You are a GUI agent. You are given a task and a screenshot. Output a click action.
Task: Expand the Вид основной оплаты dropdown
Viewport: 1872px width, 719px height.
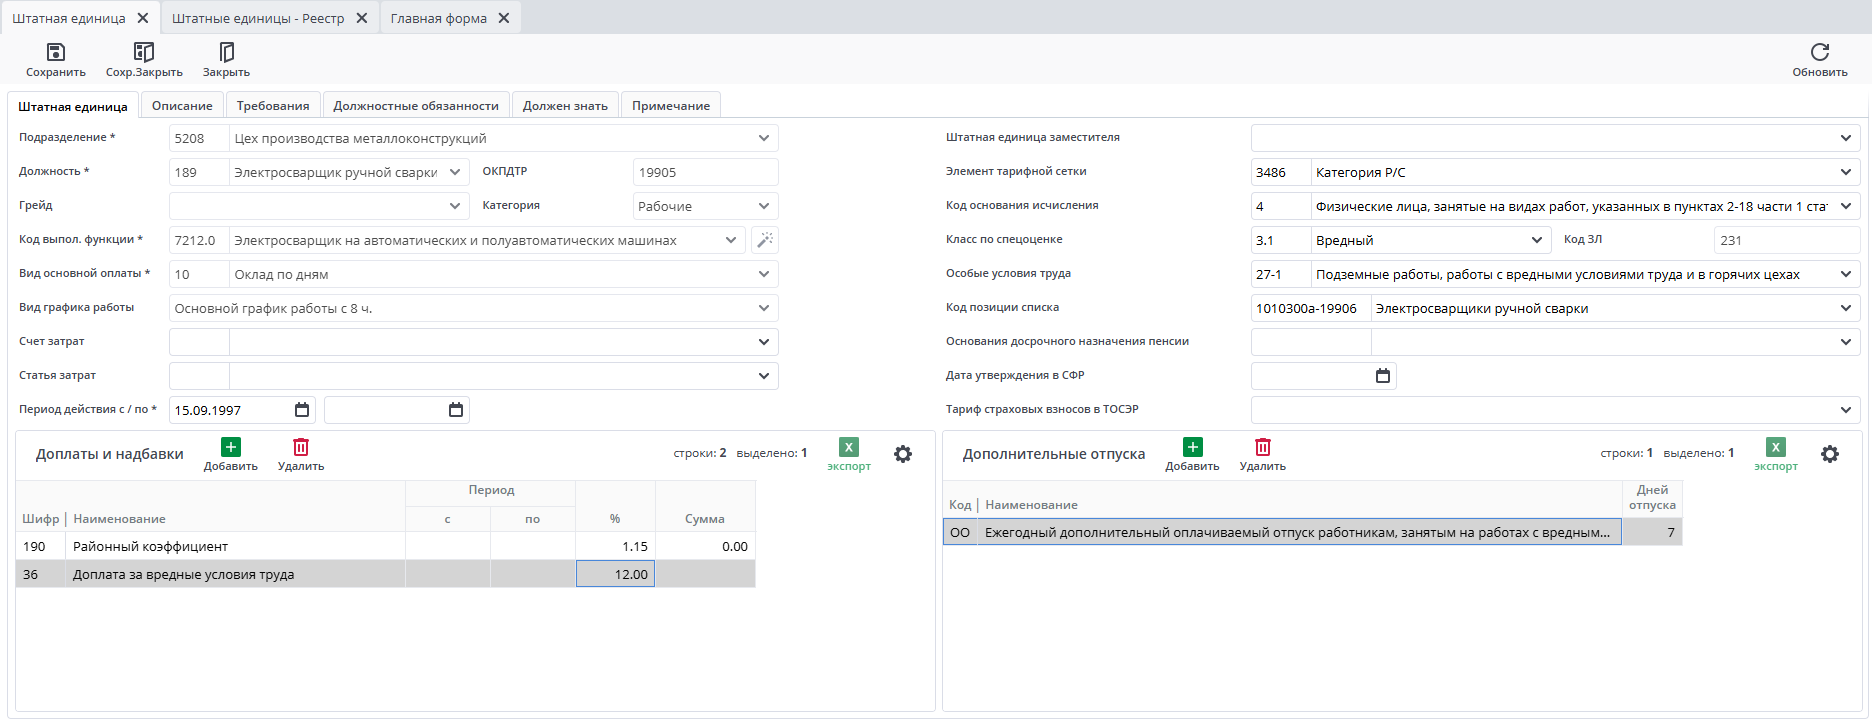pos(764,274)
